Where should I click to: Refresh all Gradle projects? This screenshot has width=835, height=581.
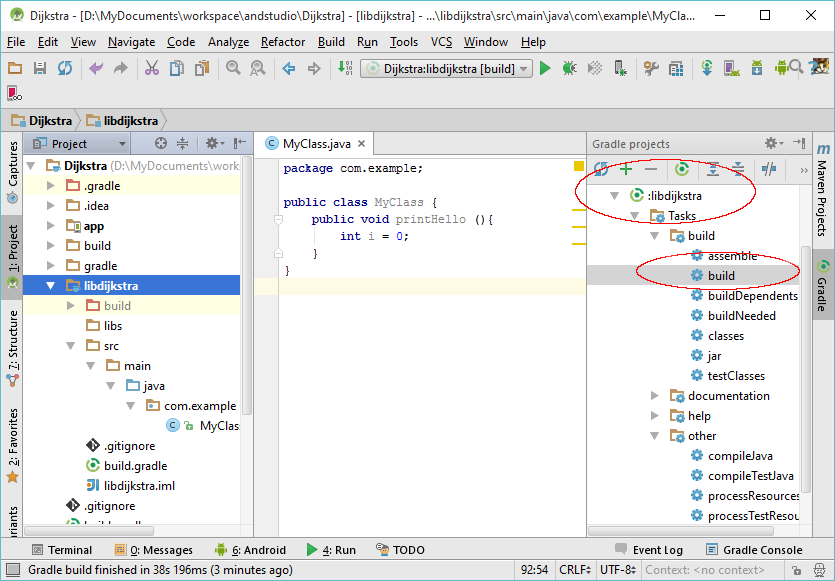coord(599,170)
